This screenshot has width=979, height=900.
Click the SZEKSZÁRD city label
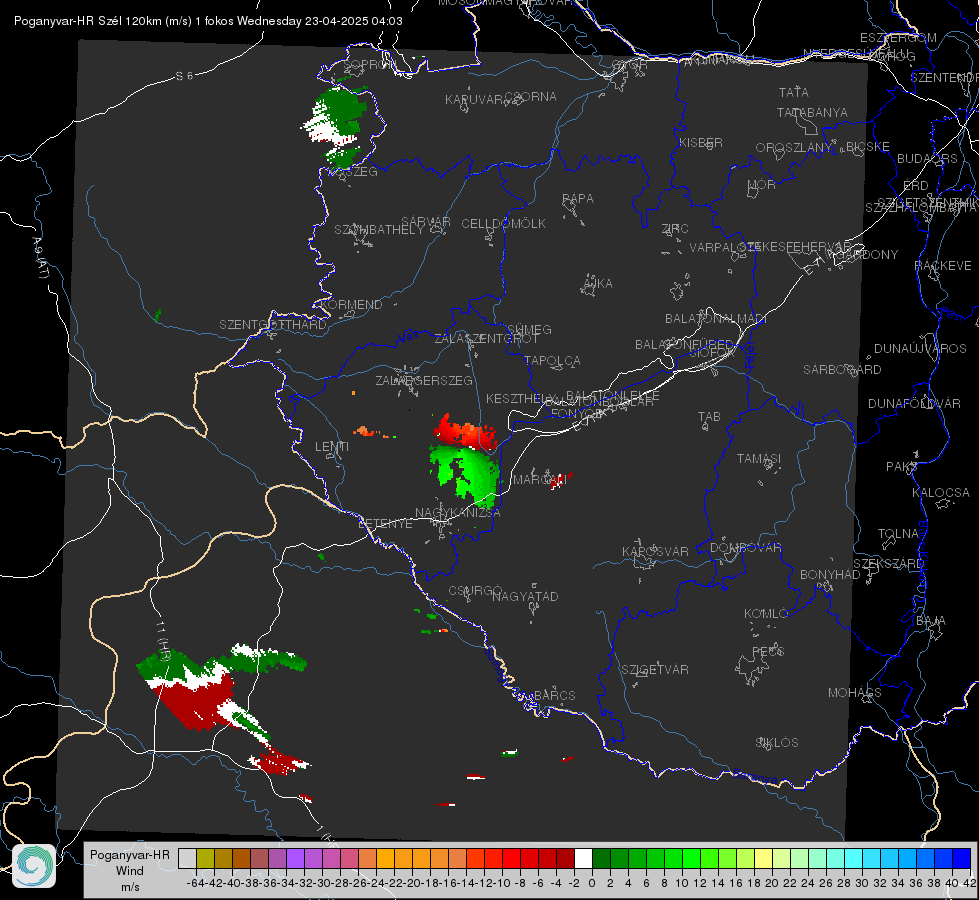tap(888, 564)
